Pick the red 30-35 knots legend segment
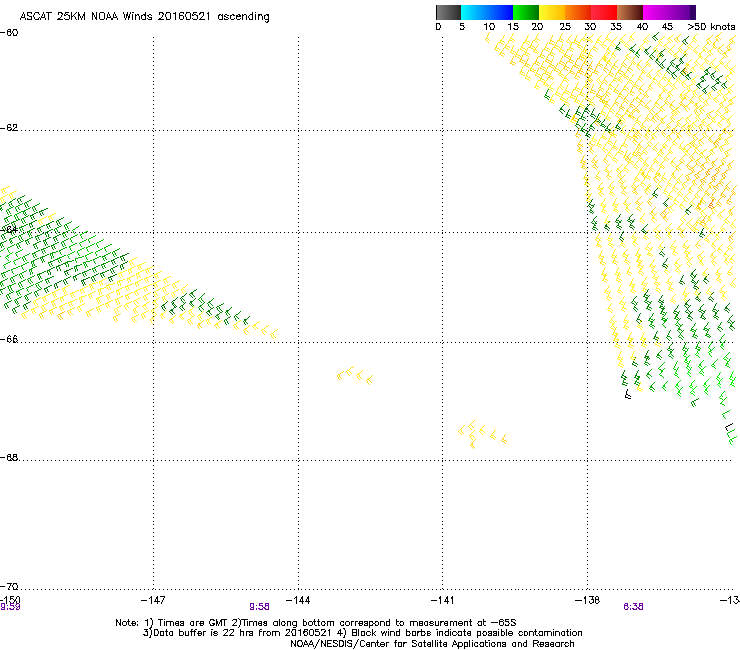The width and height of the screenshot is (740, 650). point(604,12)
